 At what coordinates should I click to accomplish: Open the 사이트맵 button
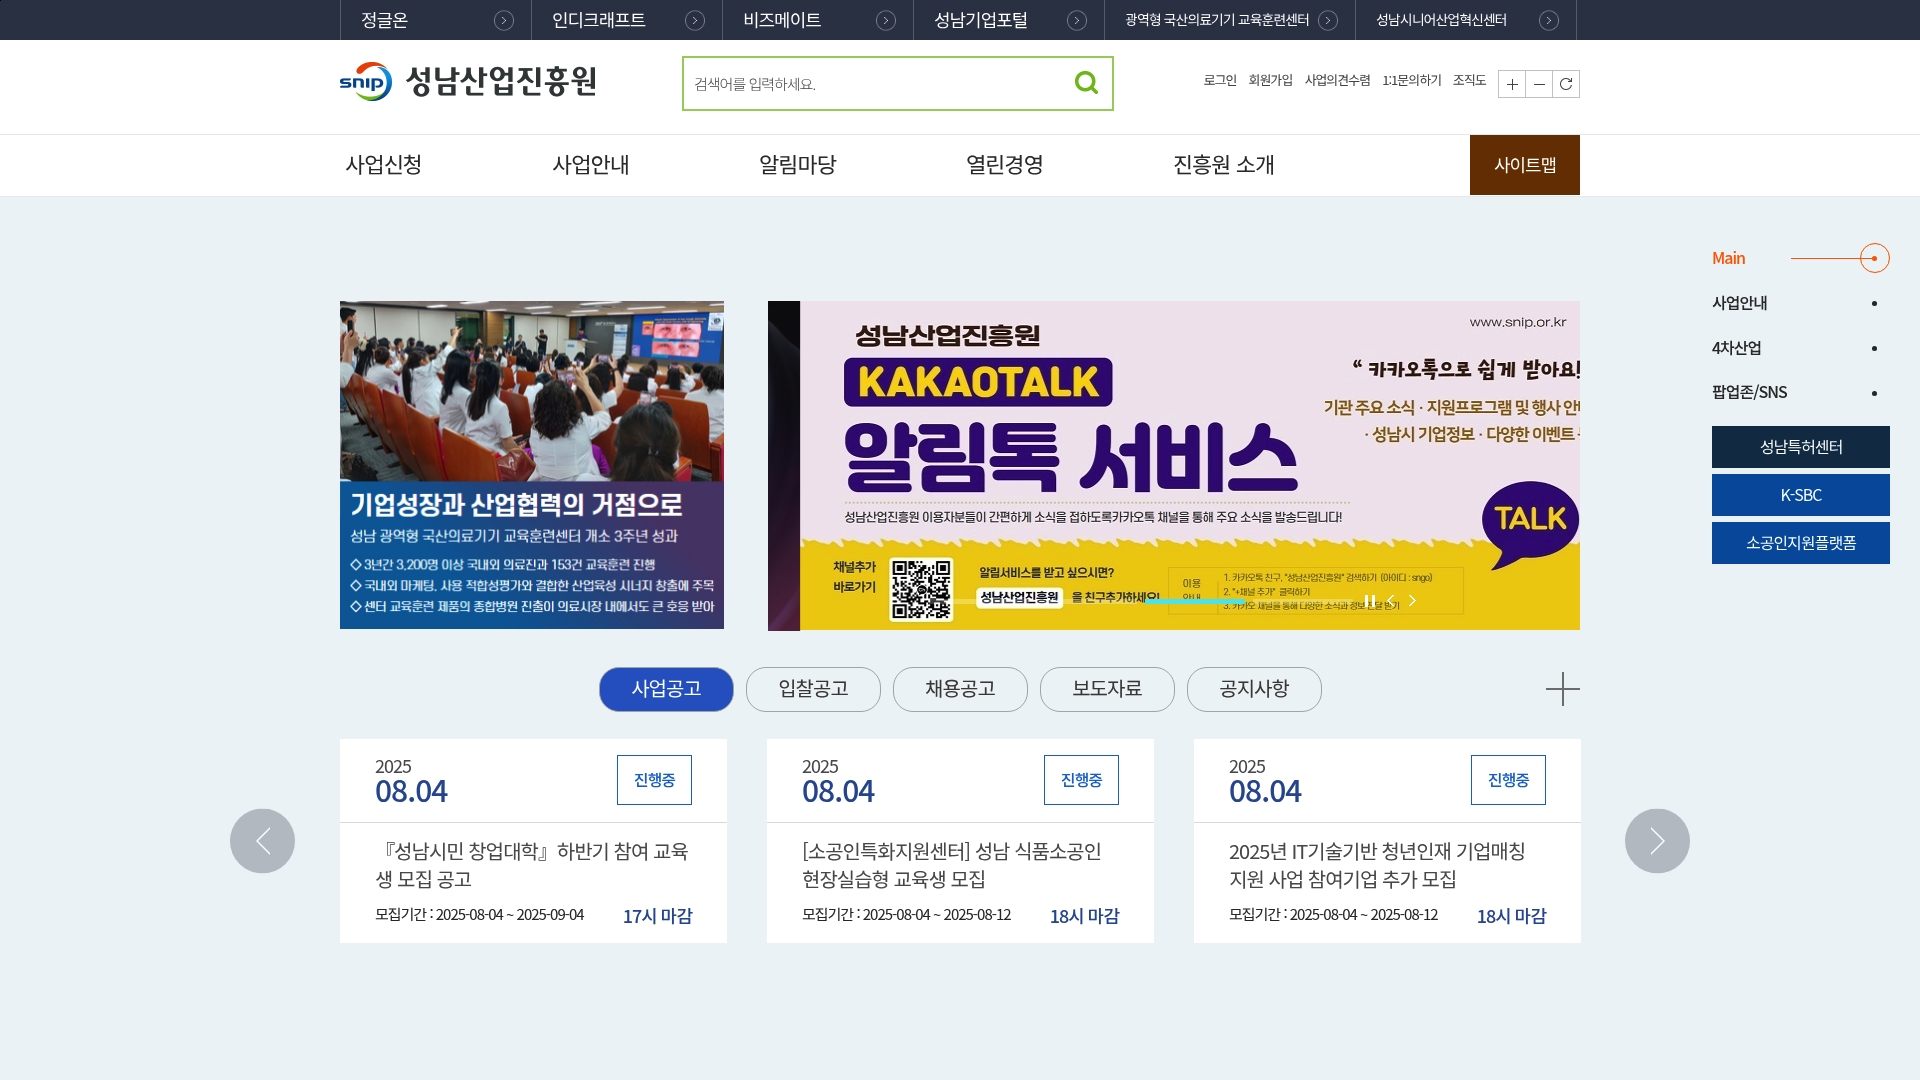1525,165
